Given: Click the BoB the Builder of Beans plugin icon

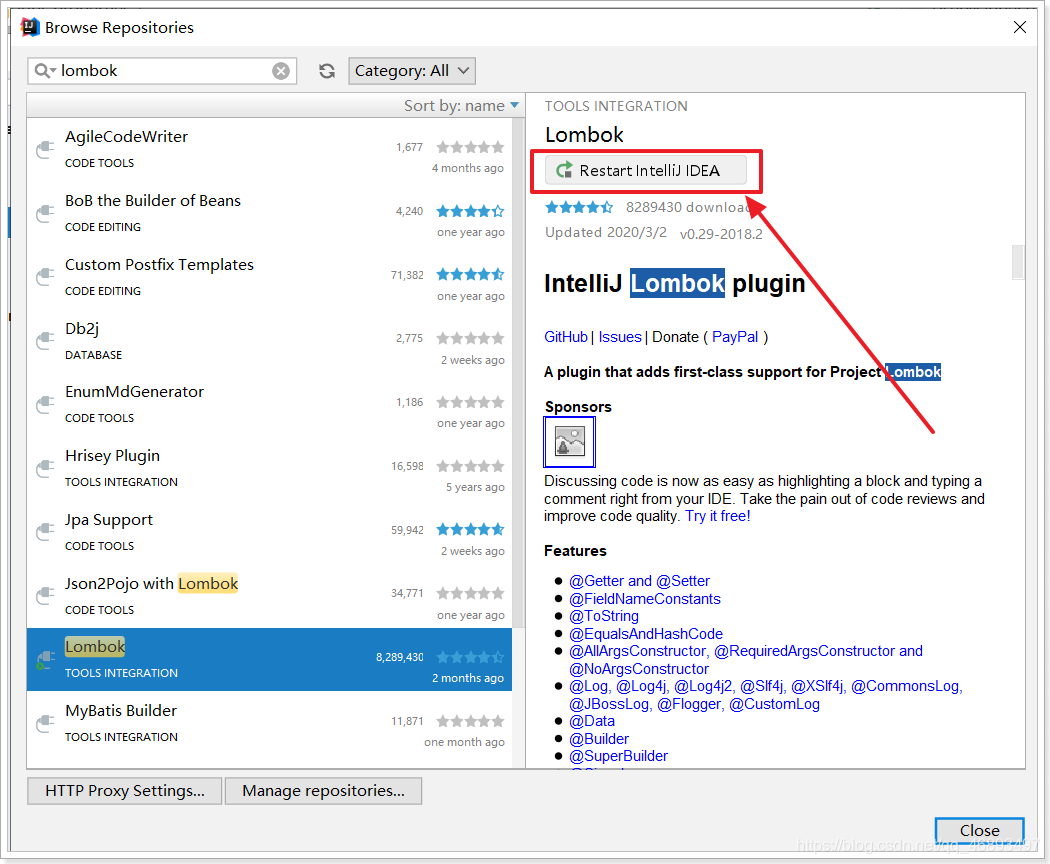Looking at the screenshot, I should (45, 213).
